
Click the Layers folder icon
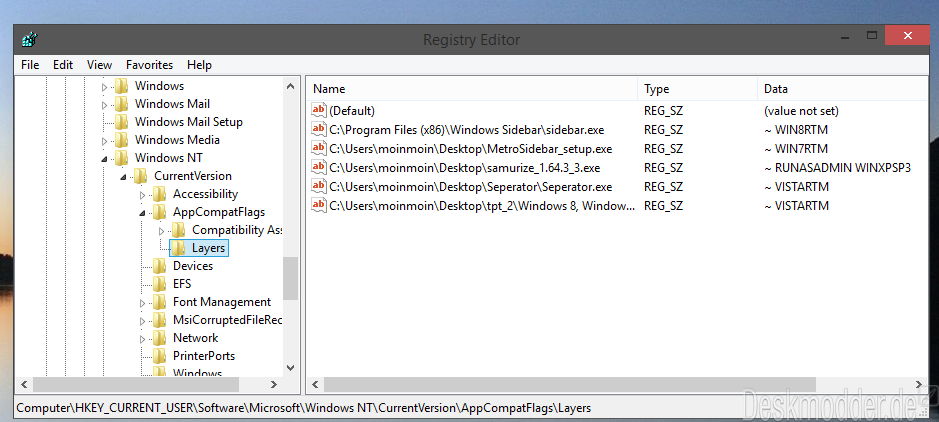(178, 248)
